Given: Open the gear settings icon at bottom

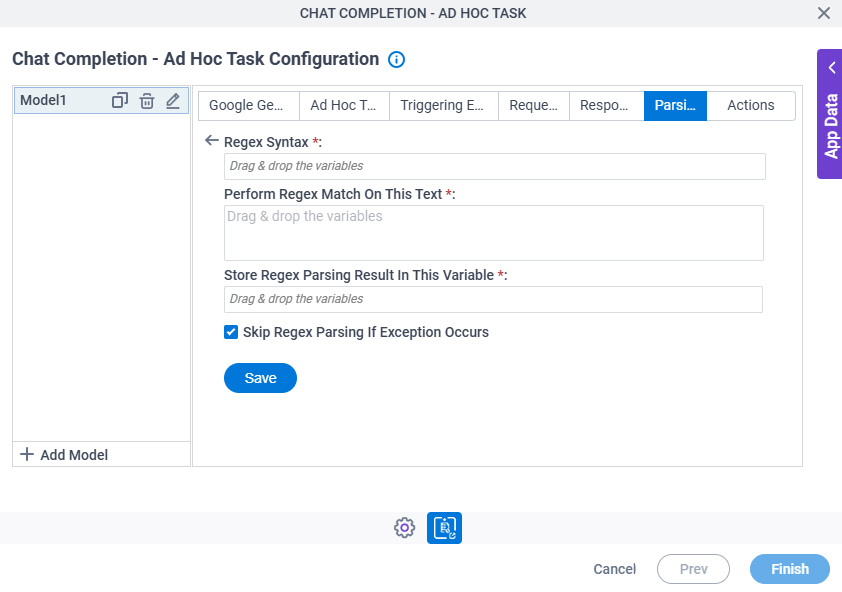Looking at the screenshot, I should [404, 528].
